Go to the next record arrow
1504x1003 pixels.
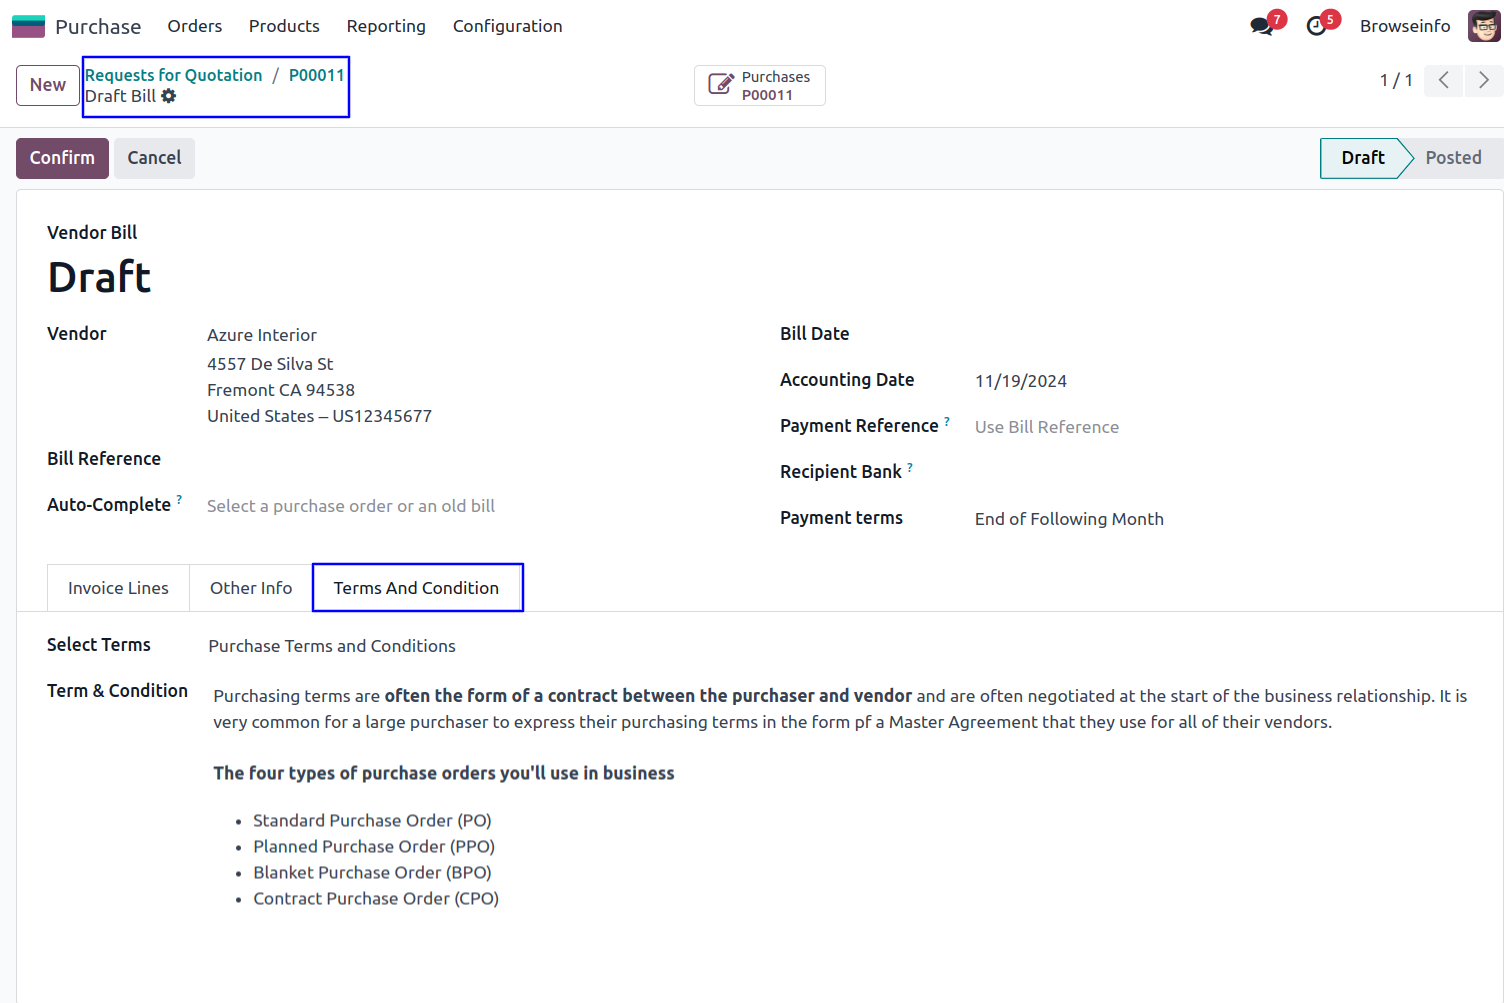pos(1483,80)
